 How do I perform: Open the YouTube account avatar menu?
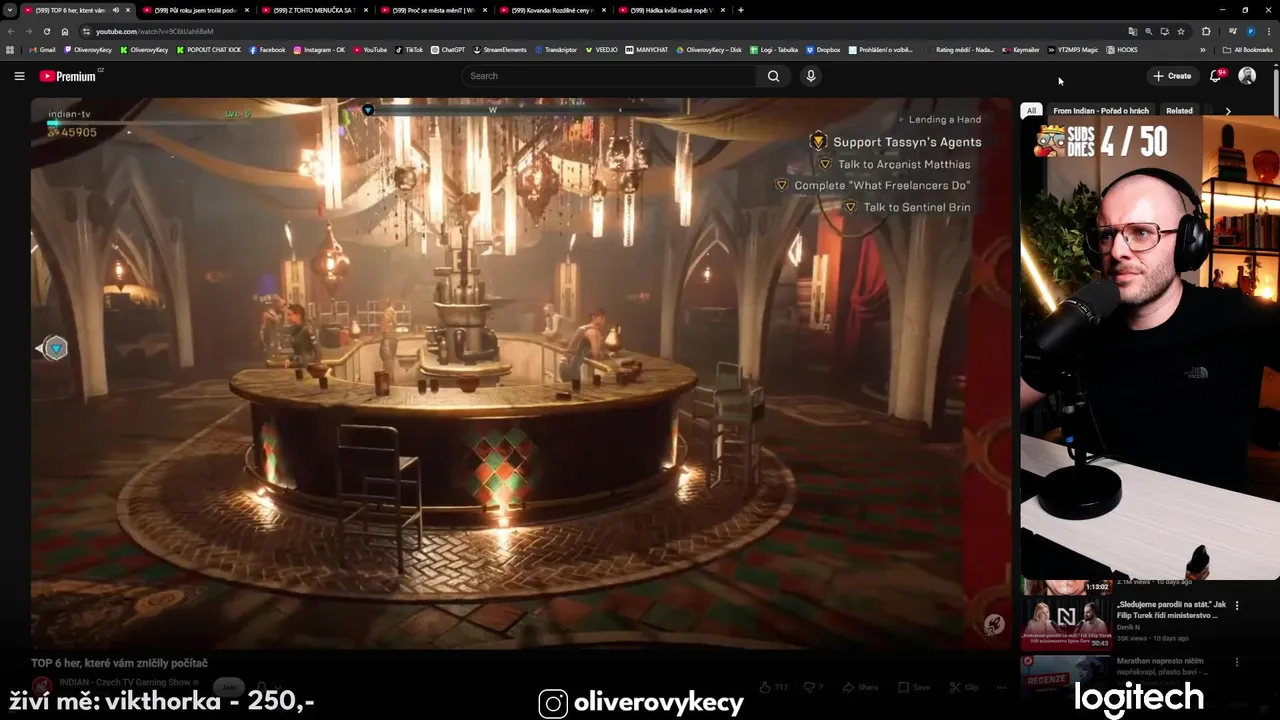point(1247,76)
